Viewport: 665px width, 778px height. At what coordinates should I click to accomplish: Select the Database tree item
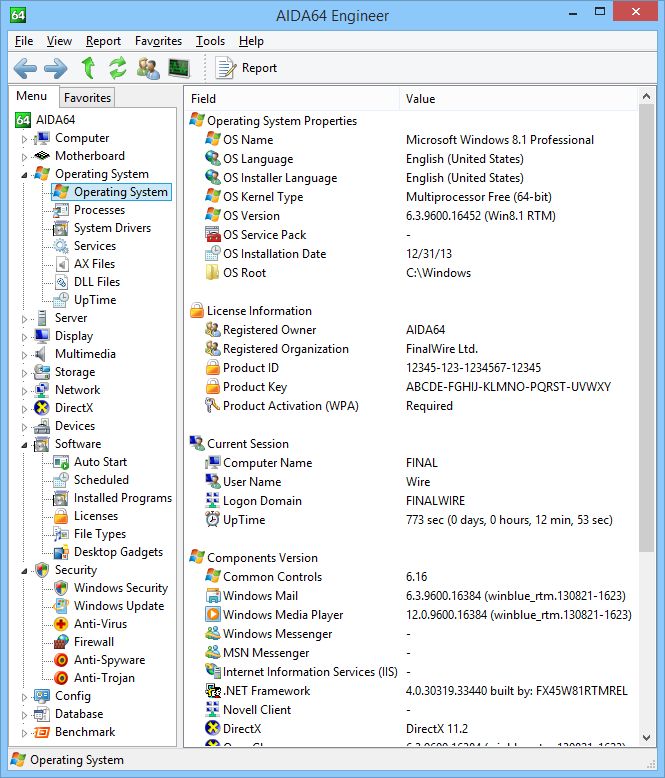click(79, 714)
